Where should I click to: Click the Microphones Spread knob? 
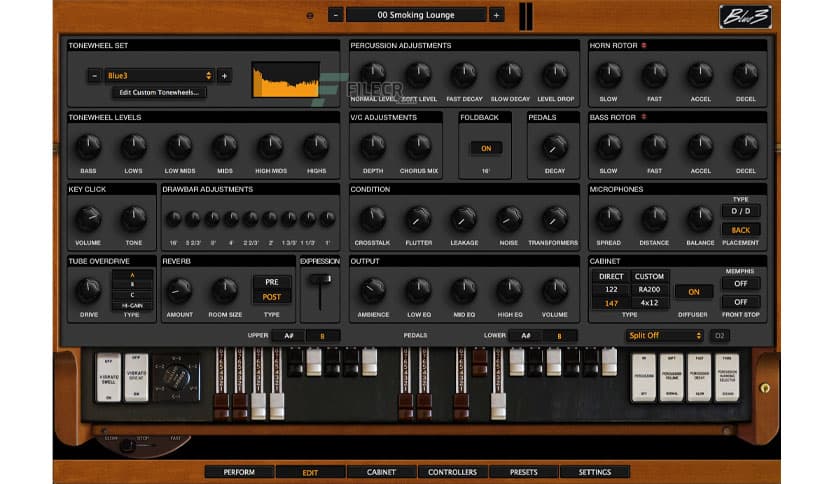[x=608, y=219]
